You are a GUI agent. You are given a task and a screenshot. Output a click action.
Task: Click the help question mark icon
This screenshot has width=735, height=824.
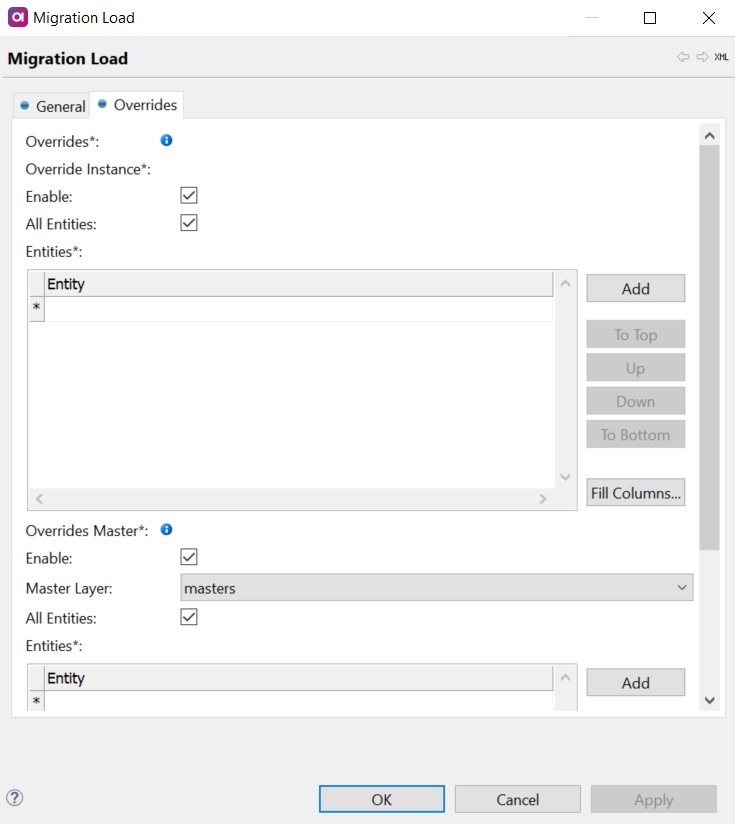coord(15,798)
